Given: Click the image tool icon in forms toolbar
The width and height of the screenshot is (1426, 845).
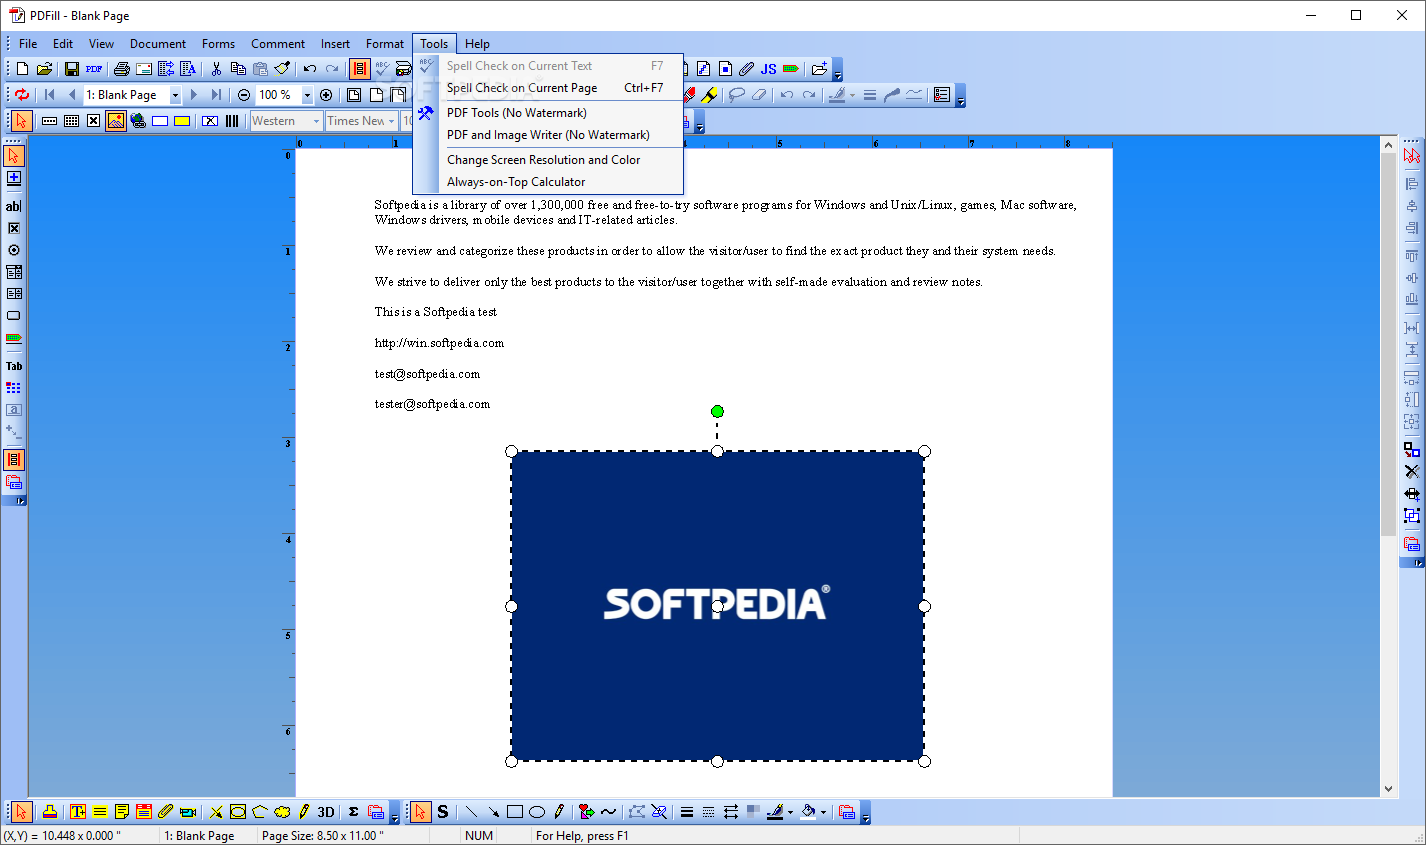Looking at the screenshot, I should (116, 121).
